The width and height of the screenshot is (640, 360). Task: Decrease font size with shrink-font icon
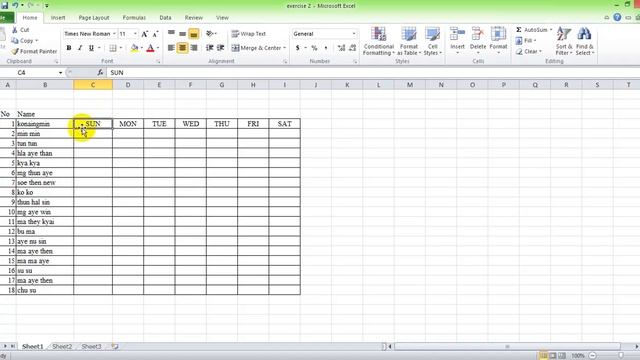156,34
